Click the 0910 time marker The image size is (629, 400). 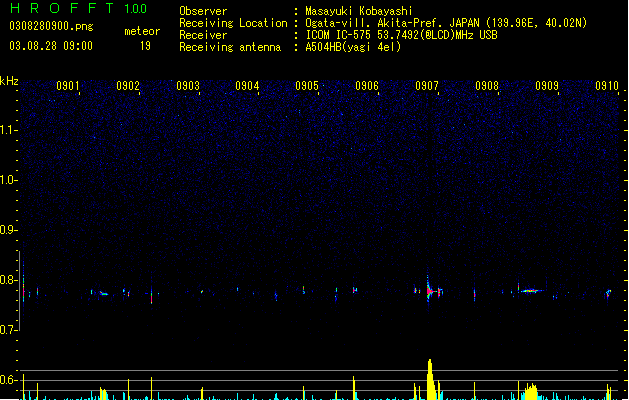607,86
